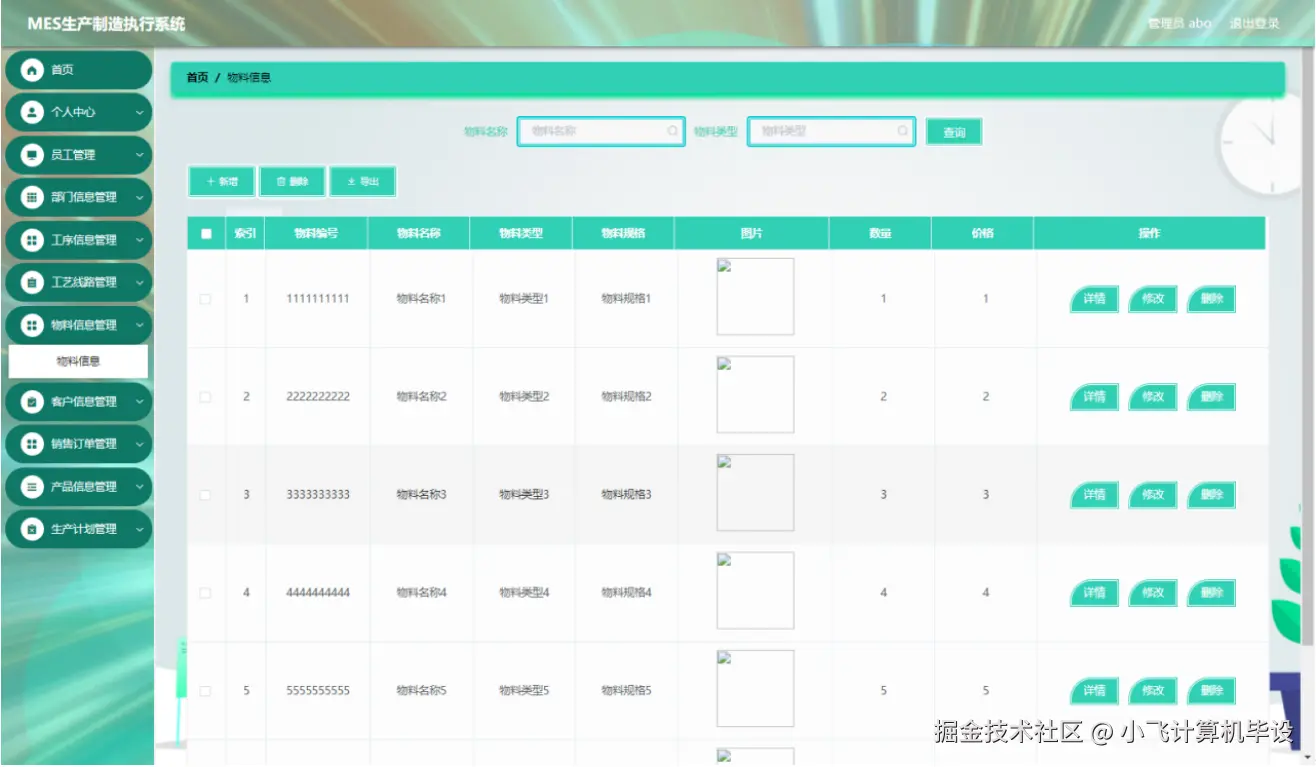Open the 首页 sidebar menu item

coord(79,70)
